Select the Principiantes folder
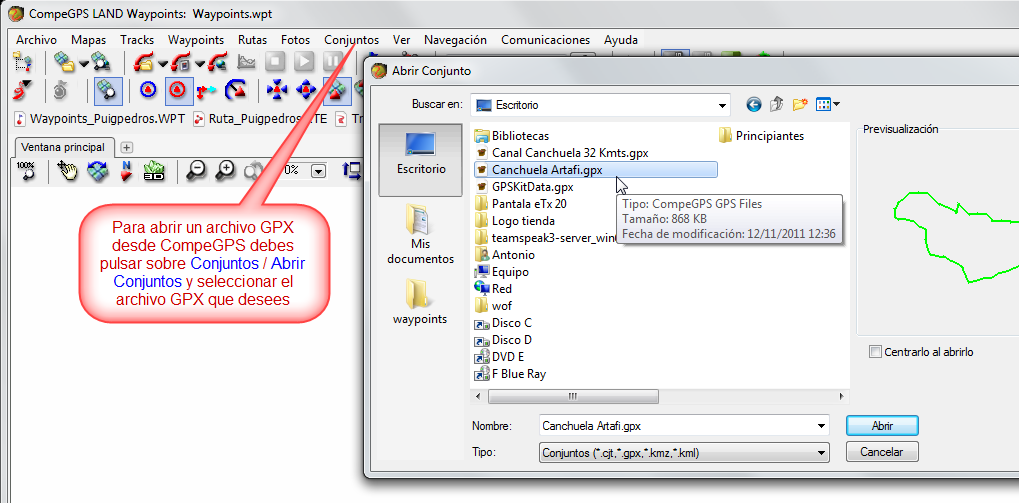This screenshot has width=1019, height=503. pyautogui.click(x=762, y=136)
